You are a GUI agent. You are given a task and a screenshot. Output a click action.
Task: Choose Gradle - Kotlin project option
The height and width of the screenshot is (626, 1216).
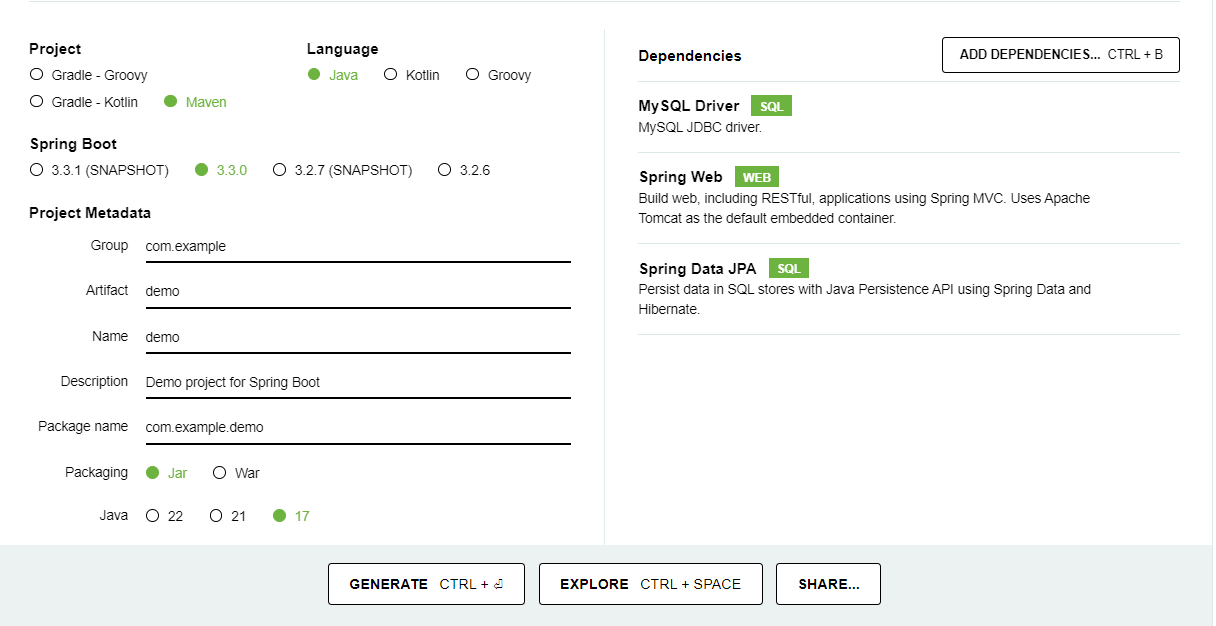tap(37, 102)
